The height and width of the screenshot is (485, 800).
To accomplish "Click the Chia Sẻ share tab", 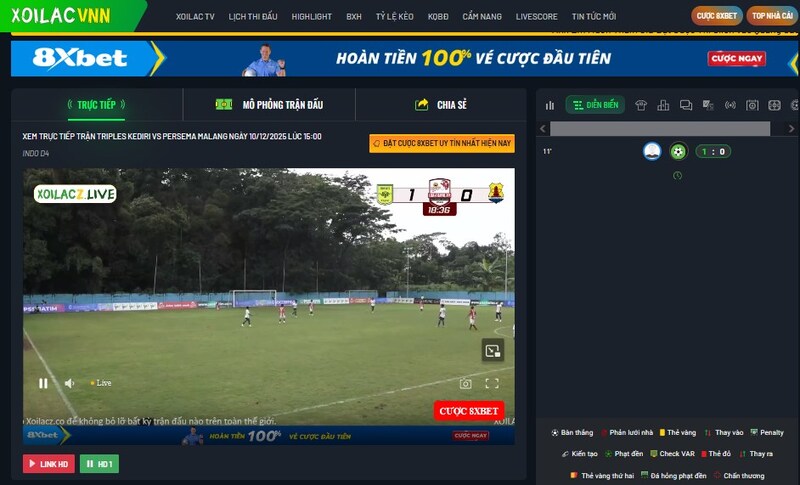I will coord(440,105).
